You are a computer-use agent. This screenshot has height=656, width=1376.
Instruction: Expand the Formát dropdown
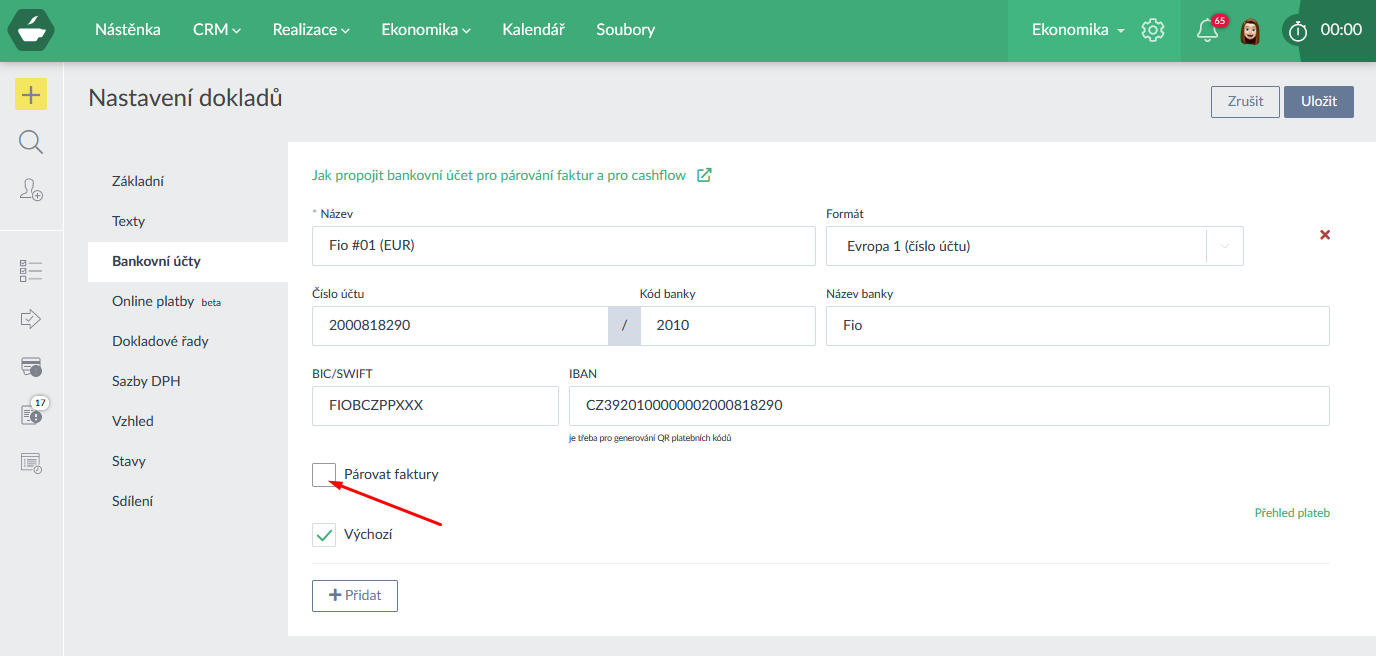(1225, 246)
